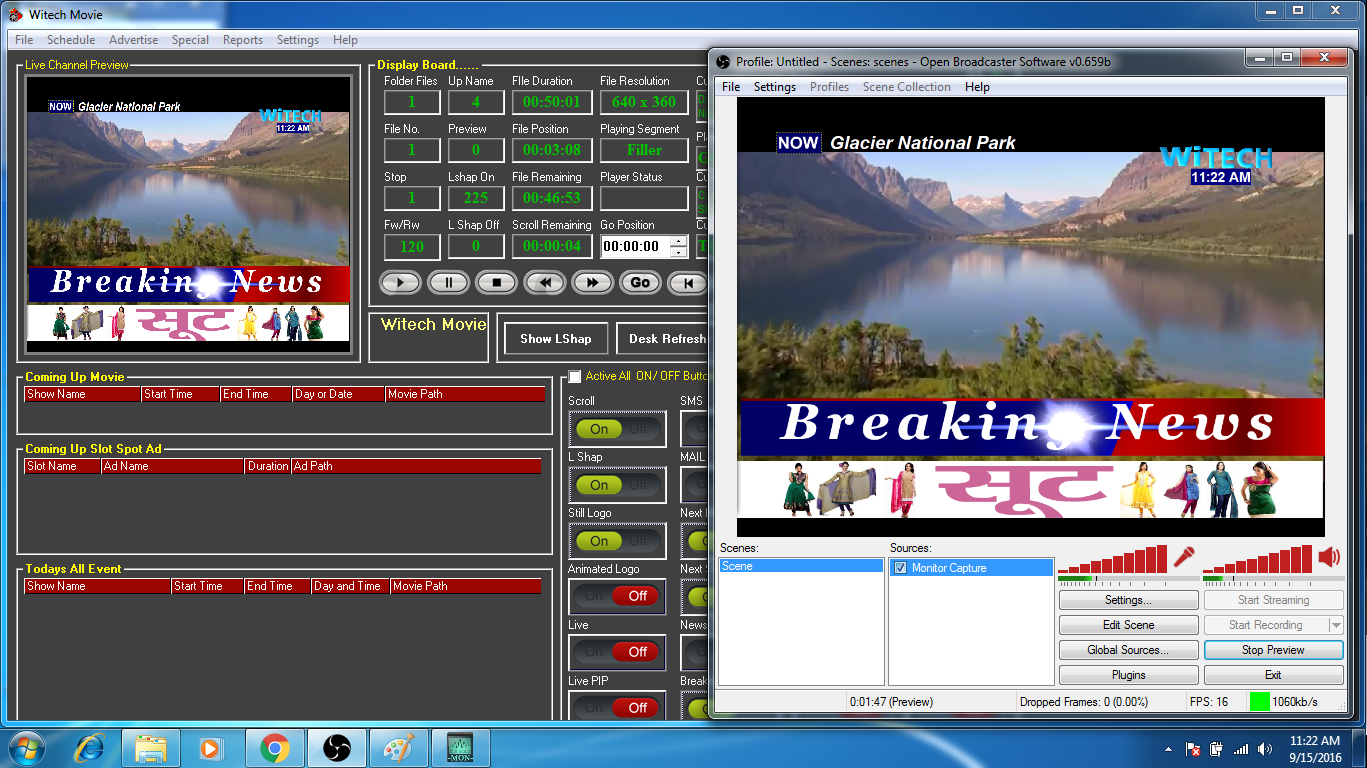The height and width of the screenshot is (768, 1367).
Task: Toggle the Live PIP switch
Action: pos(617,706)
